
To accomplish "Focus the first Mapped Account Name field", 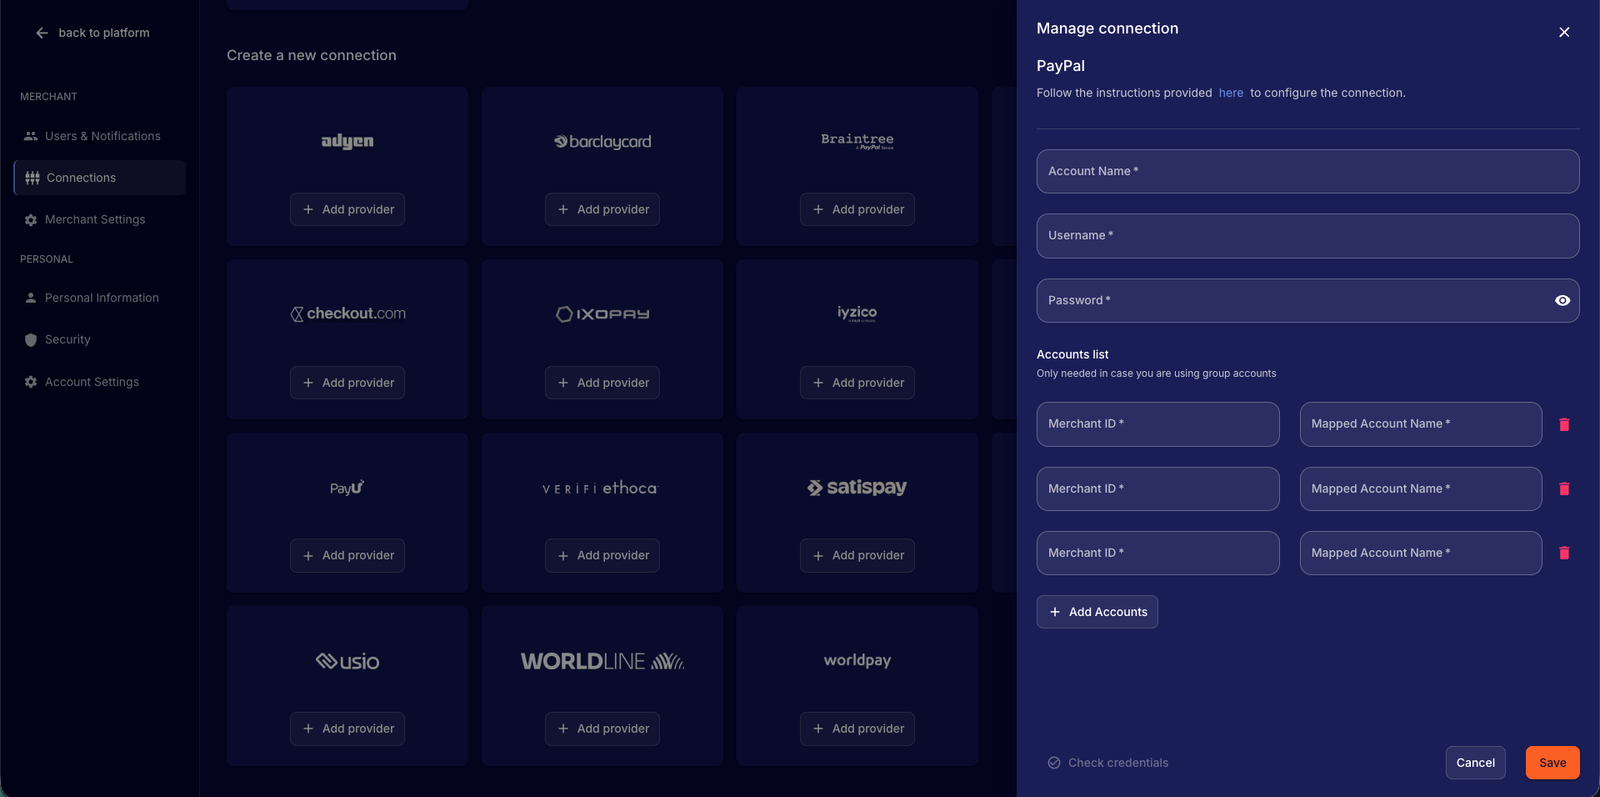I will click(1421, 424).
